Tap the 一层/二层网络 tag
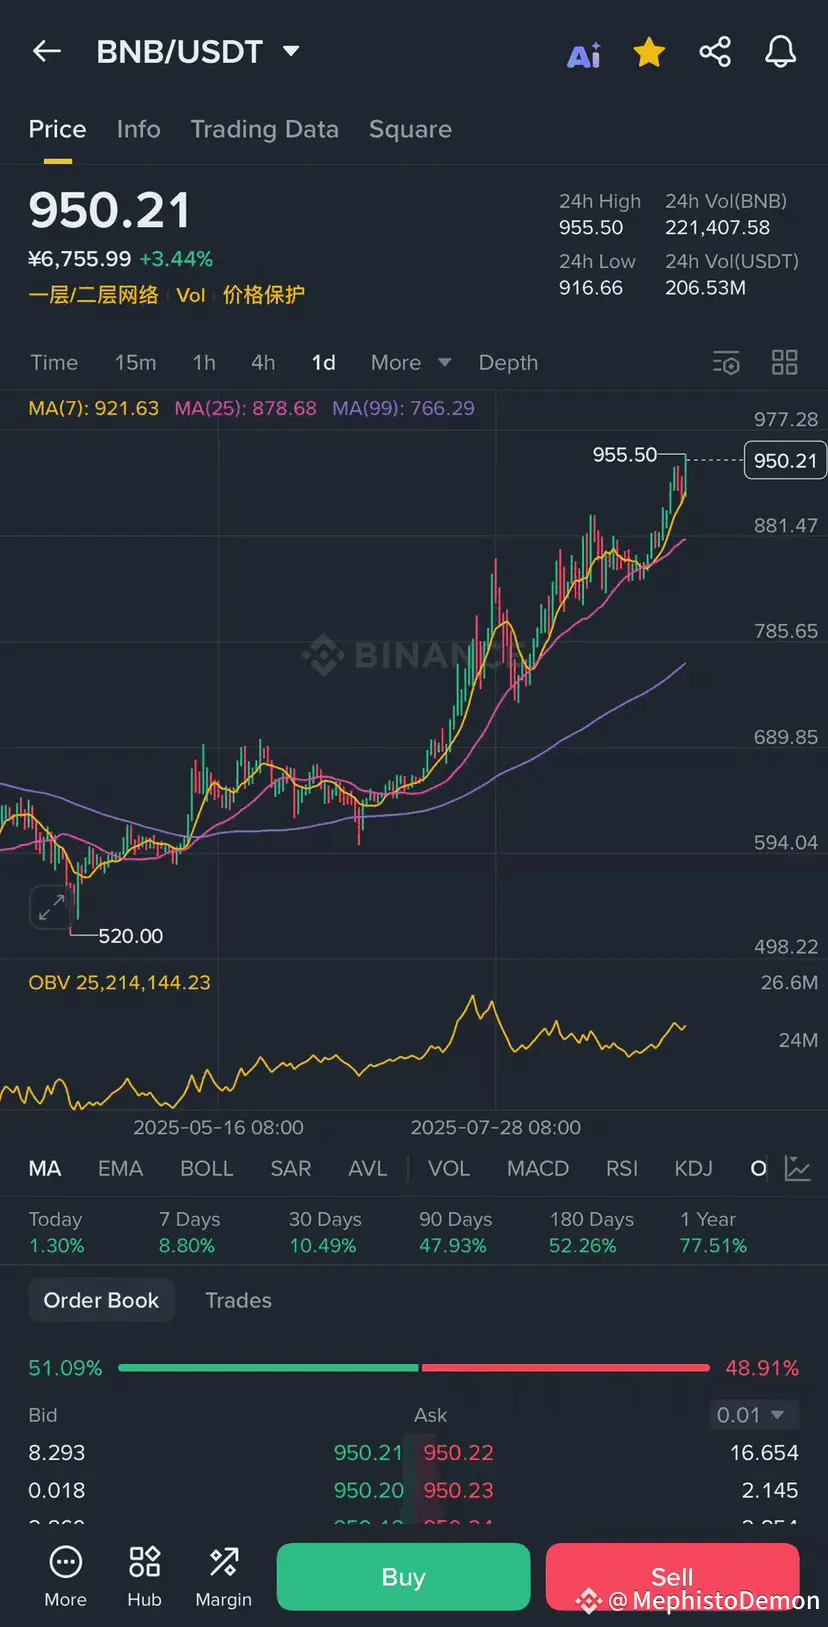828x1627 pixels. point(93,295)
